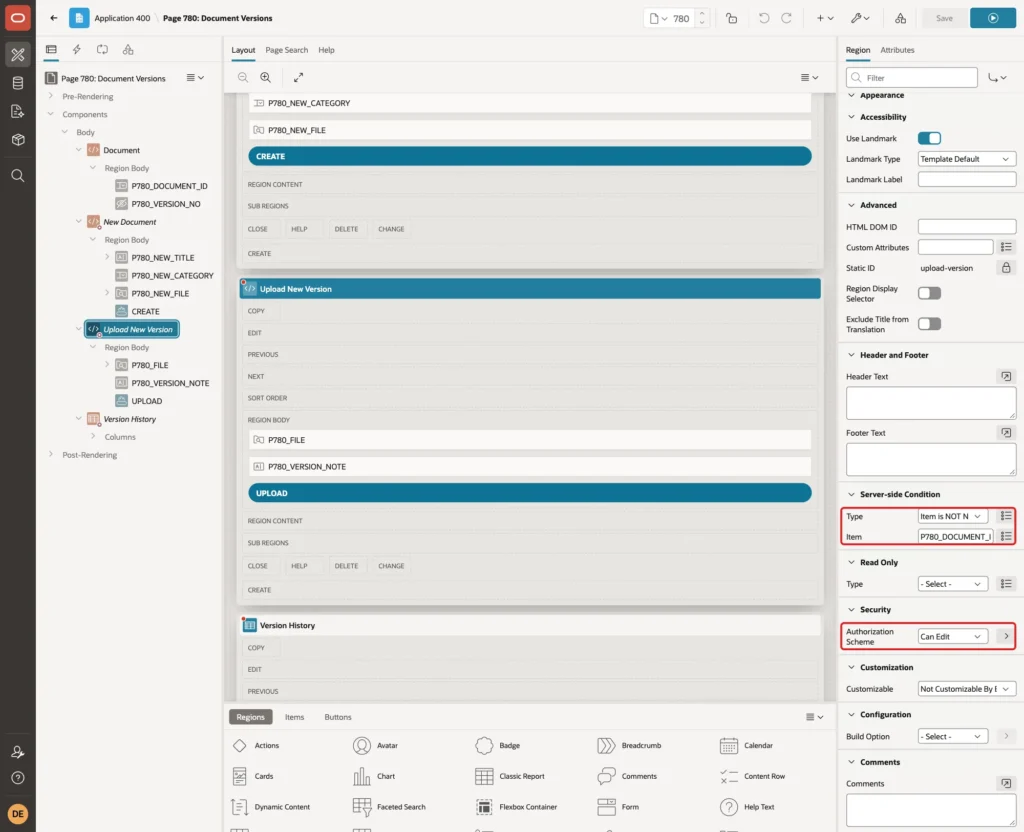Screen dimensions: 1024x832
Task: Open Shared Components tab in tree pane
Action: click(x=128, y=50)
